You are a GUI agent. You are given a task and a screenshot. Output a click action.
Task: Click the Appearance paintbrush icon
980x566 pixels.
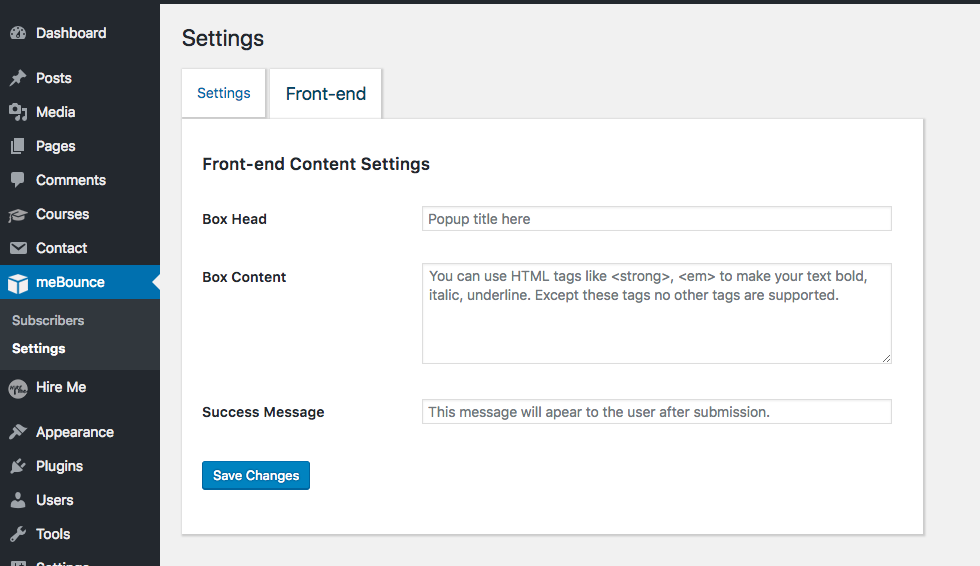(x=18, y=432)
